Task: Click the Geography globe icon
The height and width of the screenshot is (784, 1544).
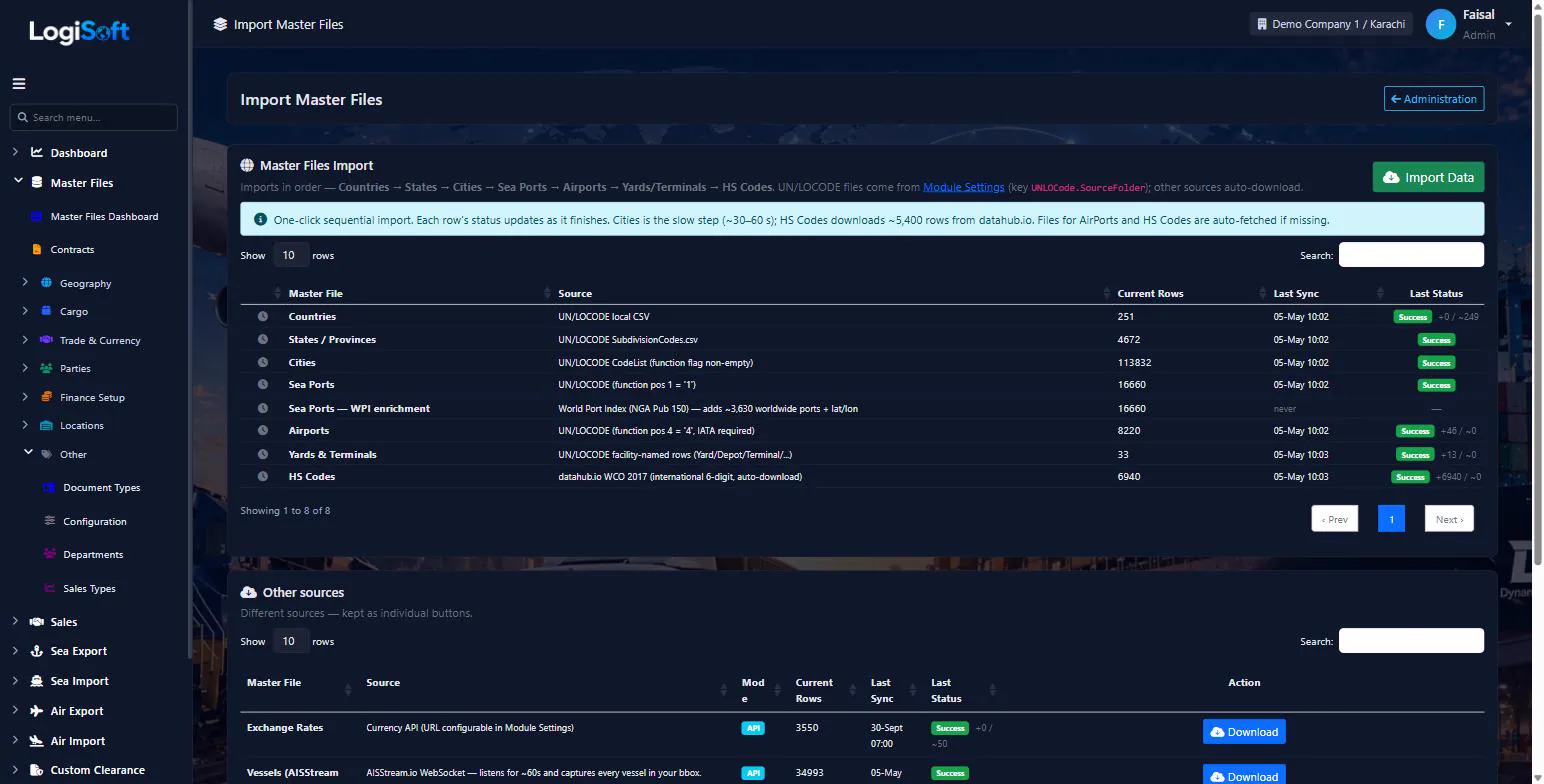Action: click(46, 283)
